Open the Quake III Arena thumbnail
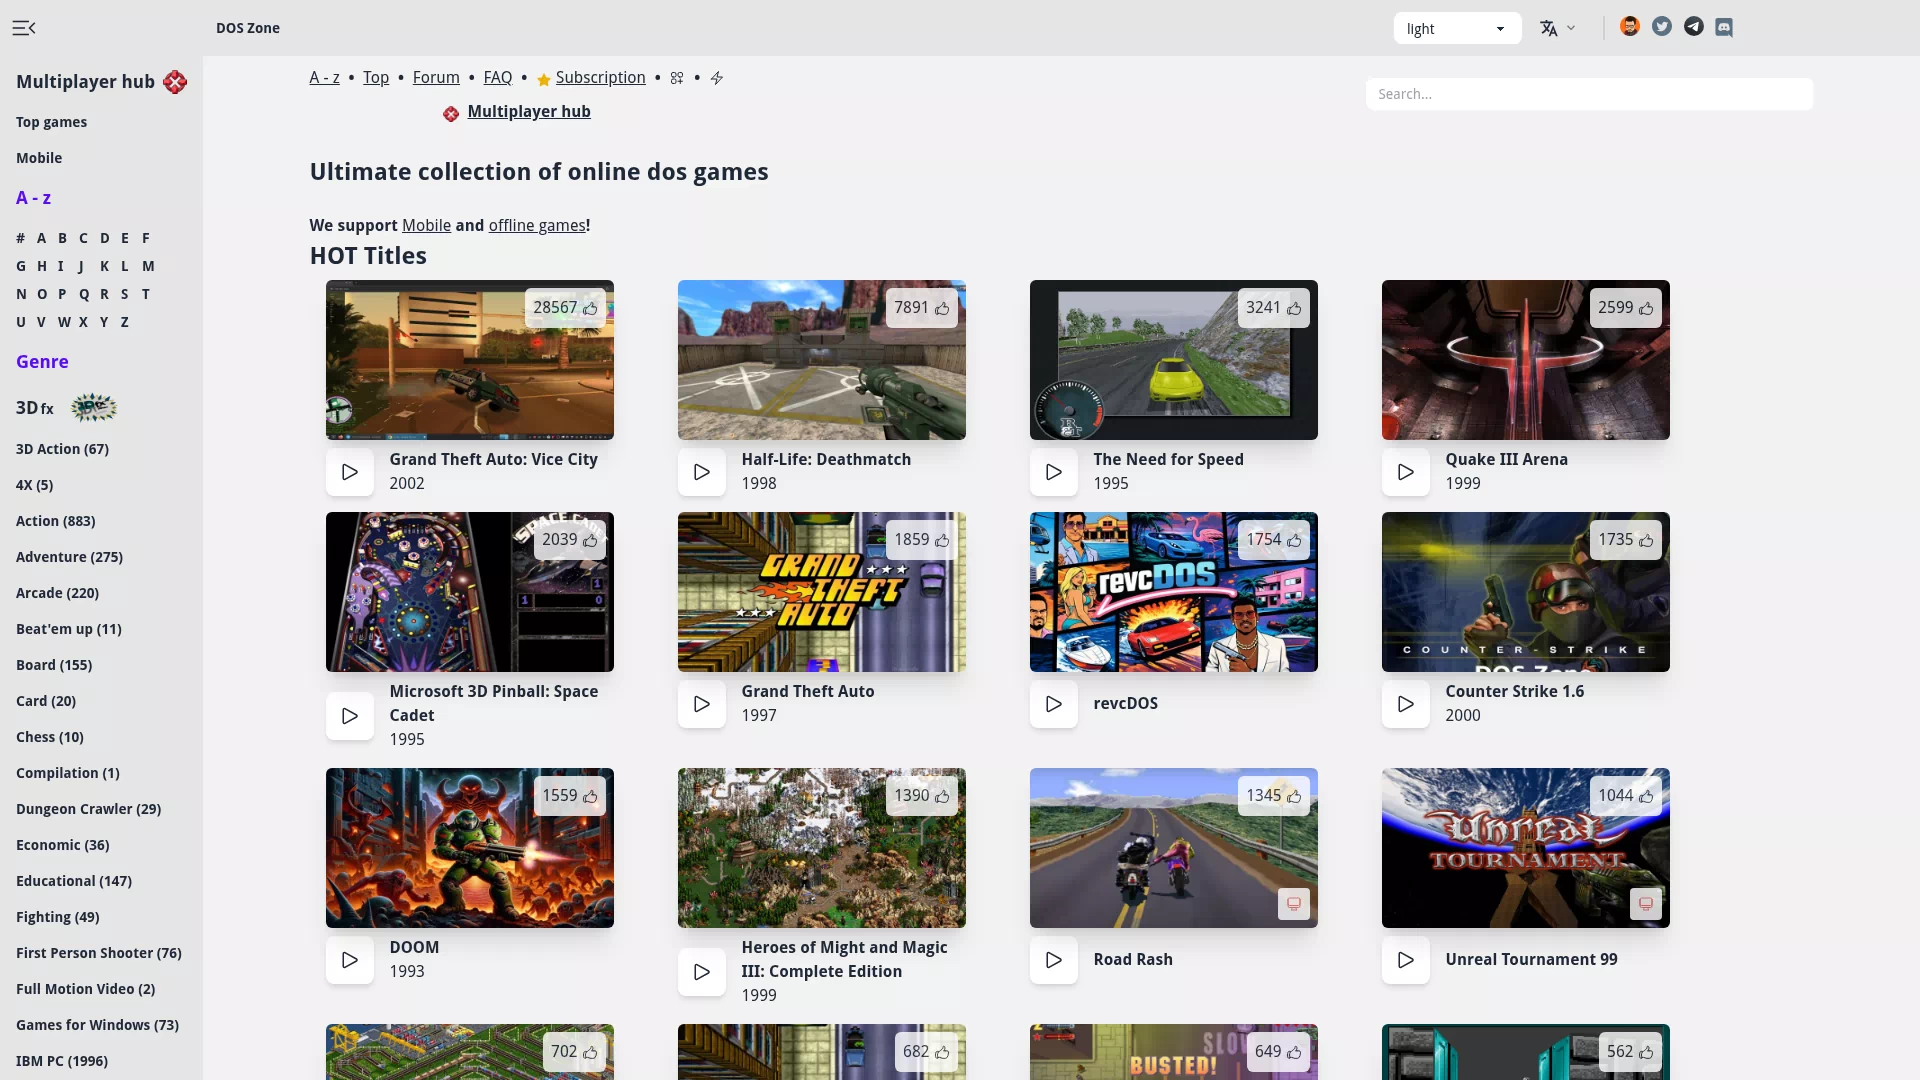 [1526, 360]
